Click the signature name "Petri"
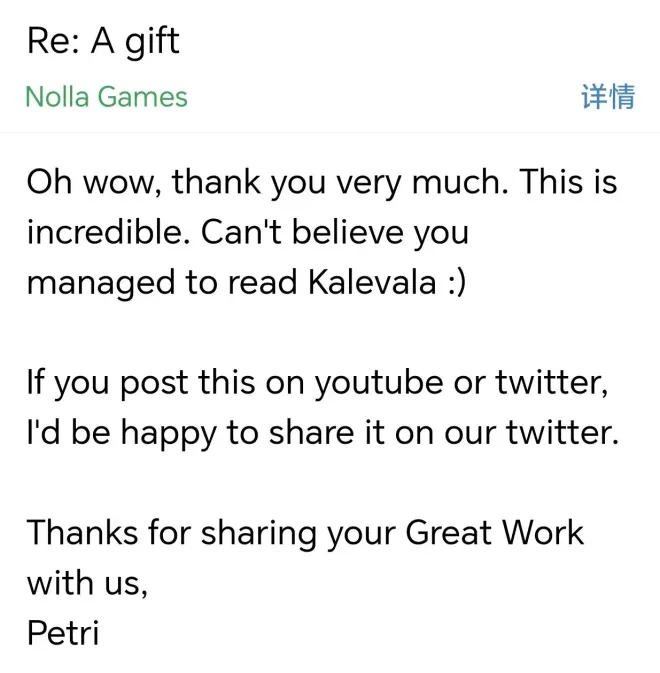 (x=62, y=632)
